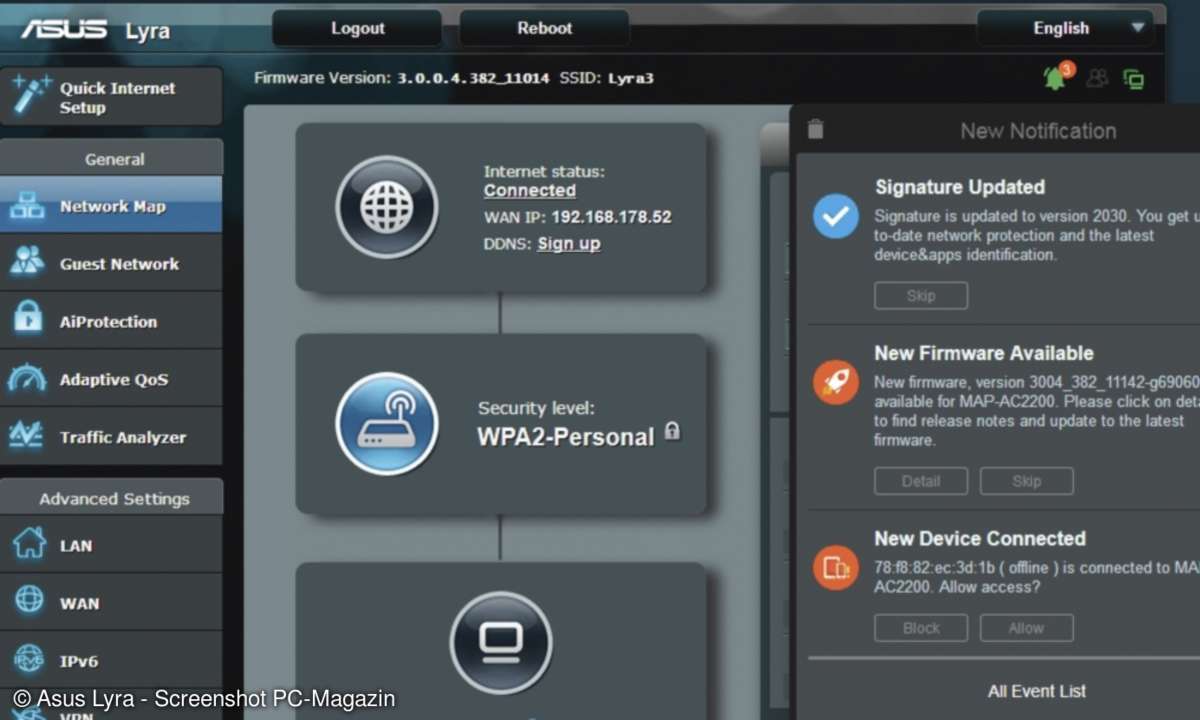Click the Network Map sidebar icon

27,206
